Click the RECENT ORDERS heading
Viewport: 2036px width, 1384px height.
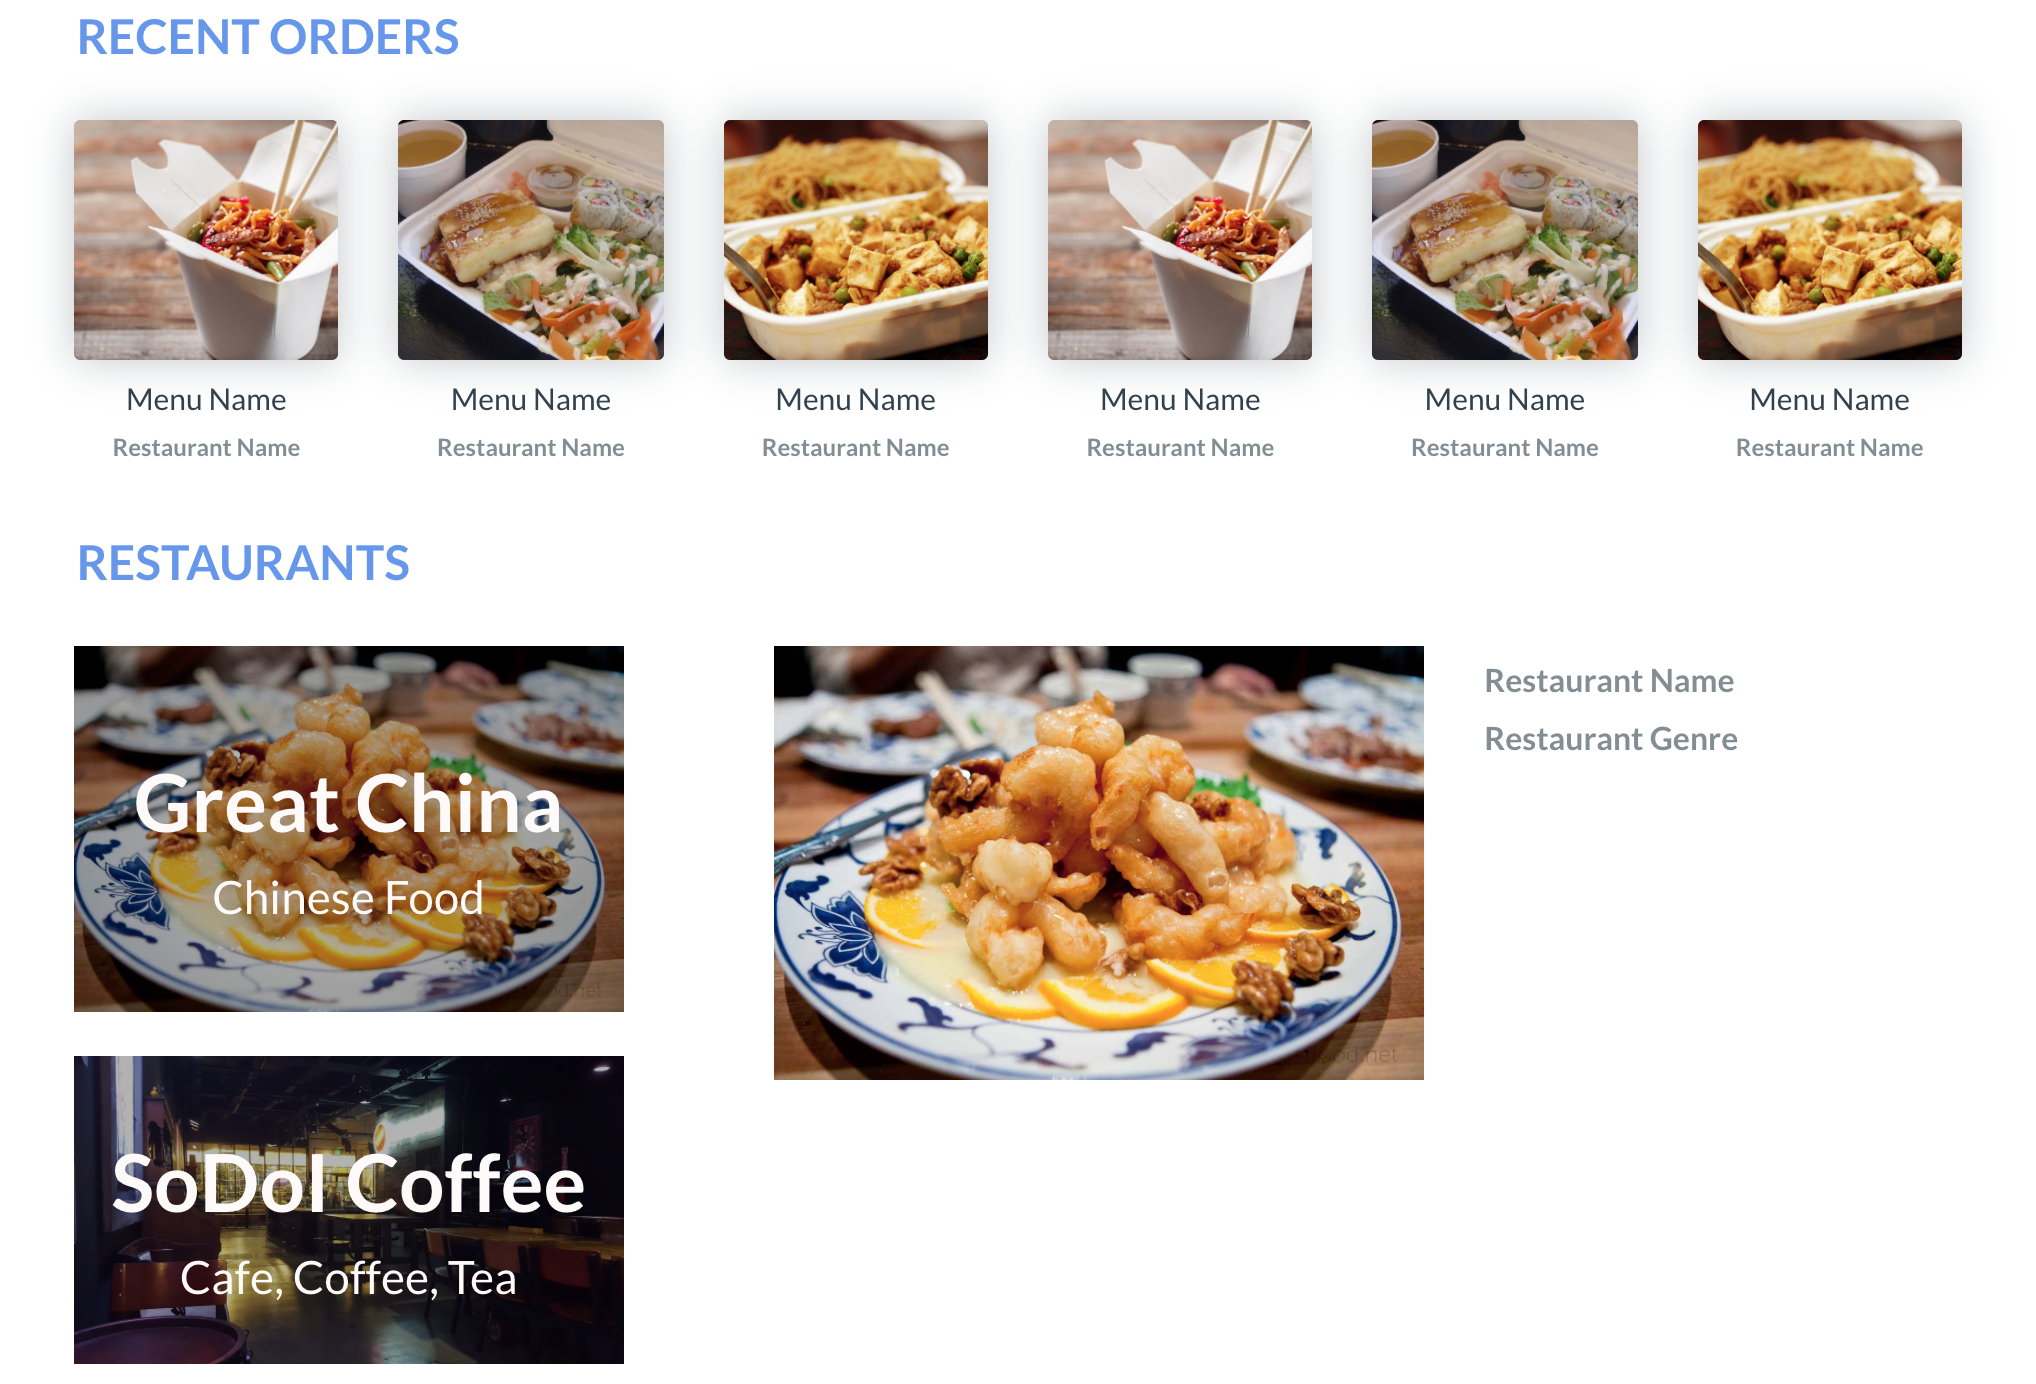click(268, 38)
